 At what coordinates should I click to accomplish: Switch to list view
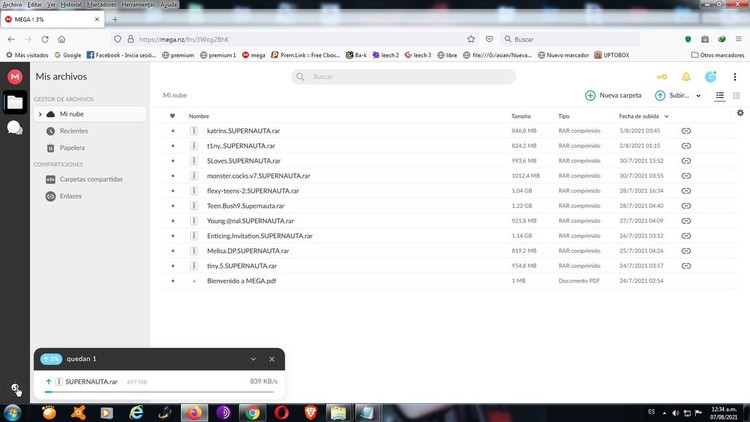720,95
